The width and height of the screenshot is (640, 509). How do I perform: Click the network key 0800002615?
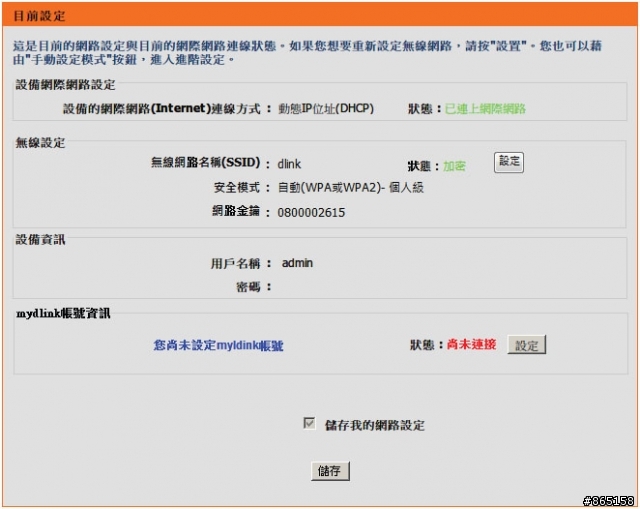(311, 213)
